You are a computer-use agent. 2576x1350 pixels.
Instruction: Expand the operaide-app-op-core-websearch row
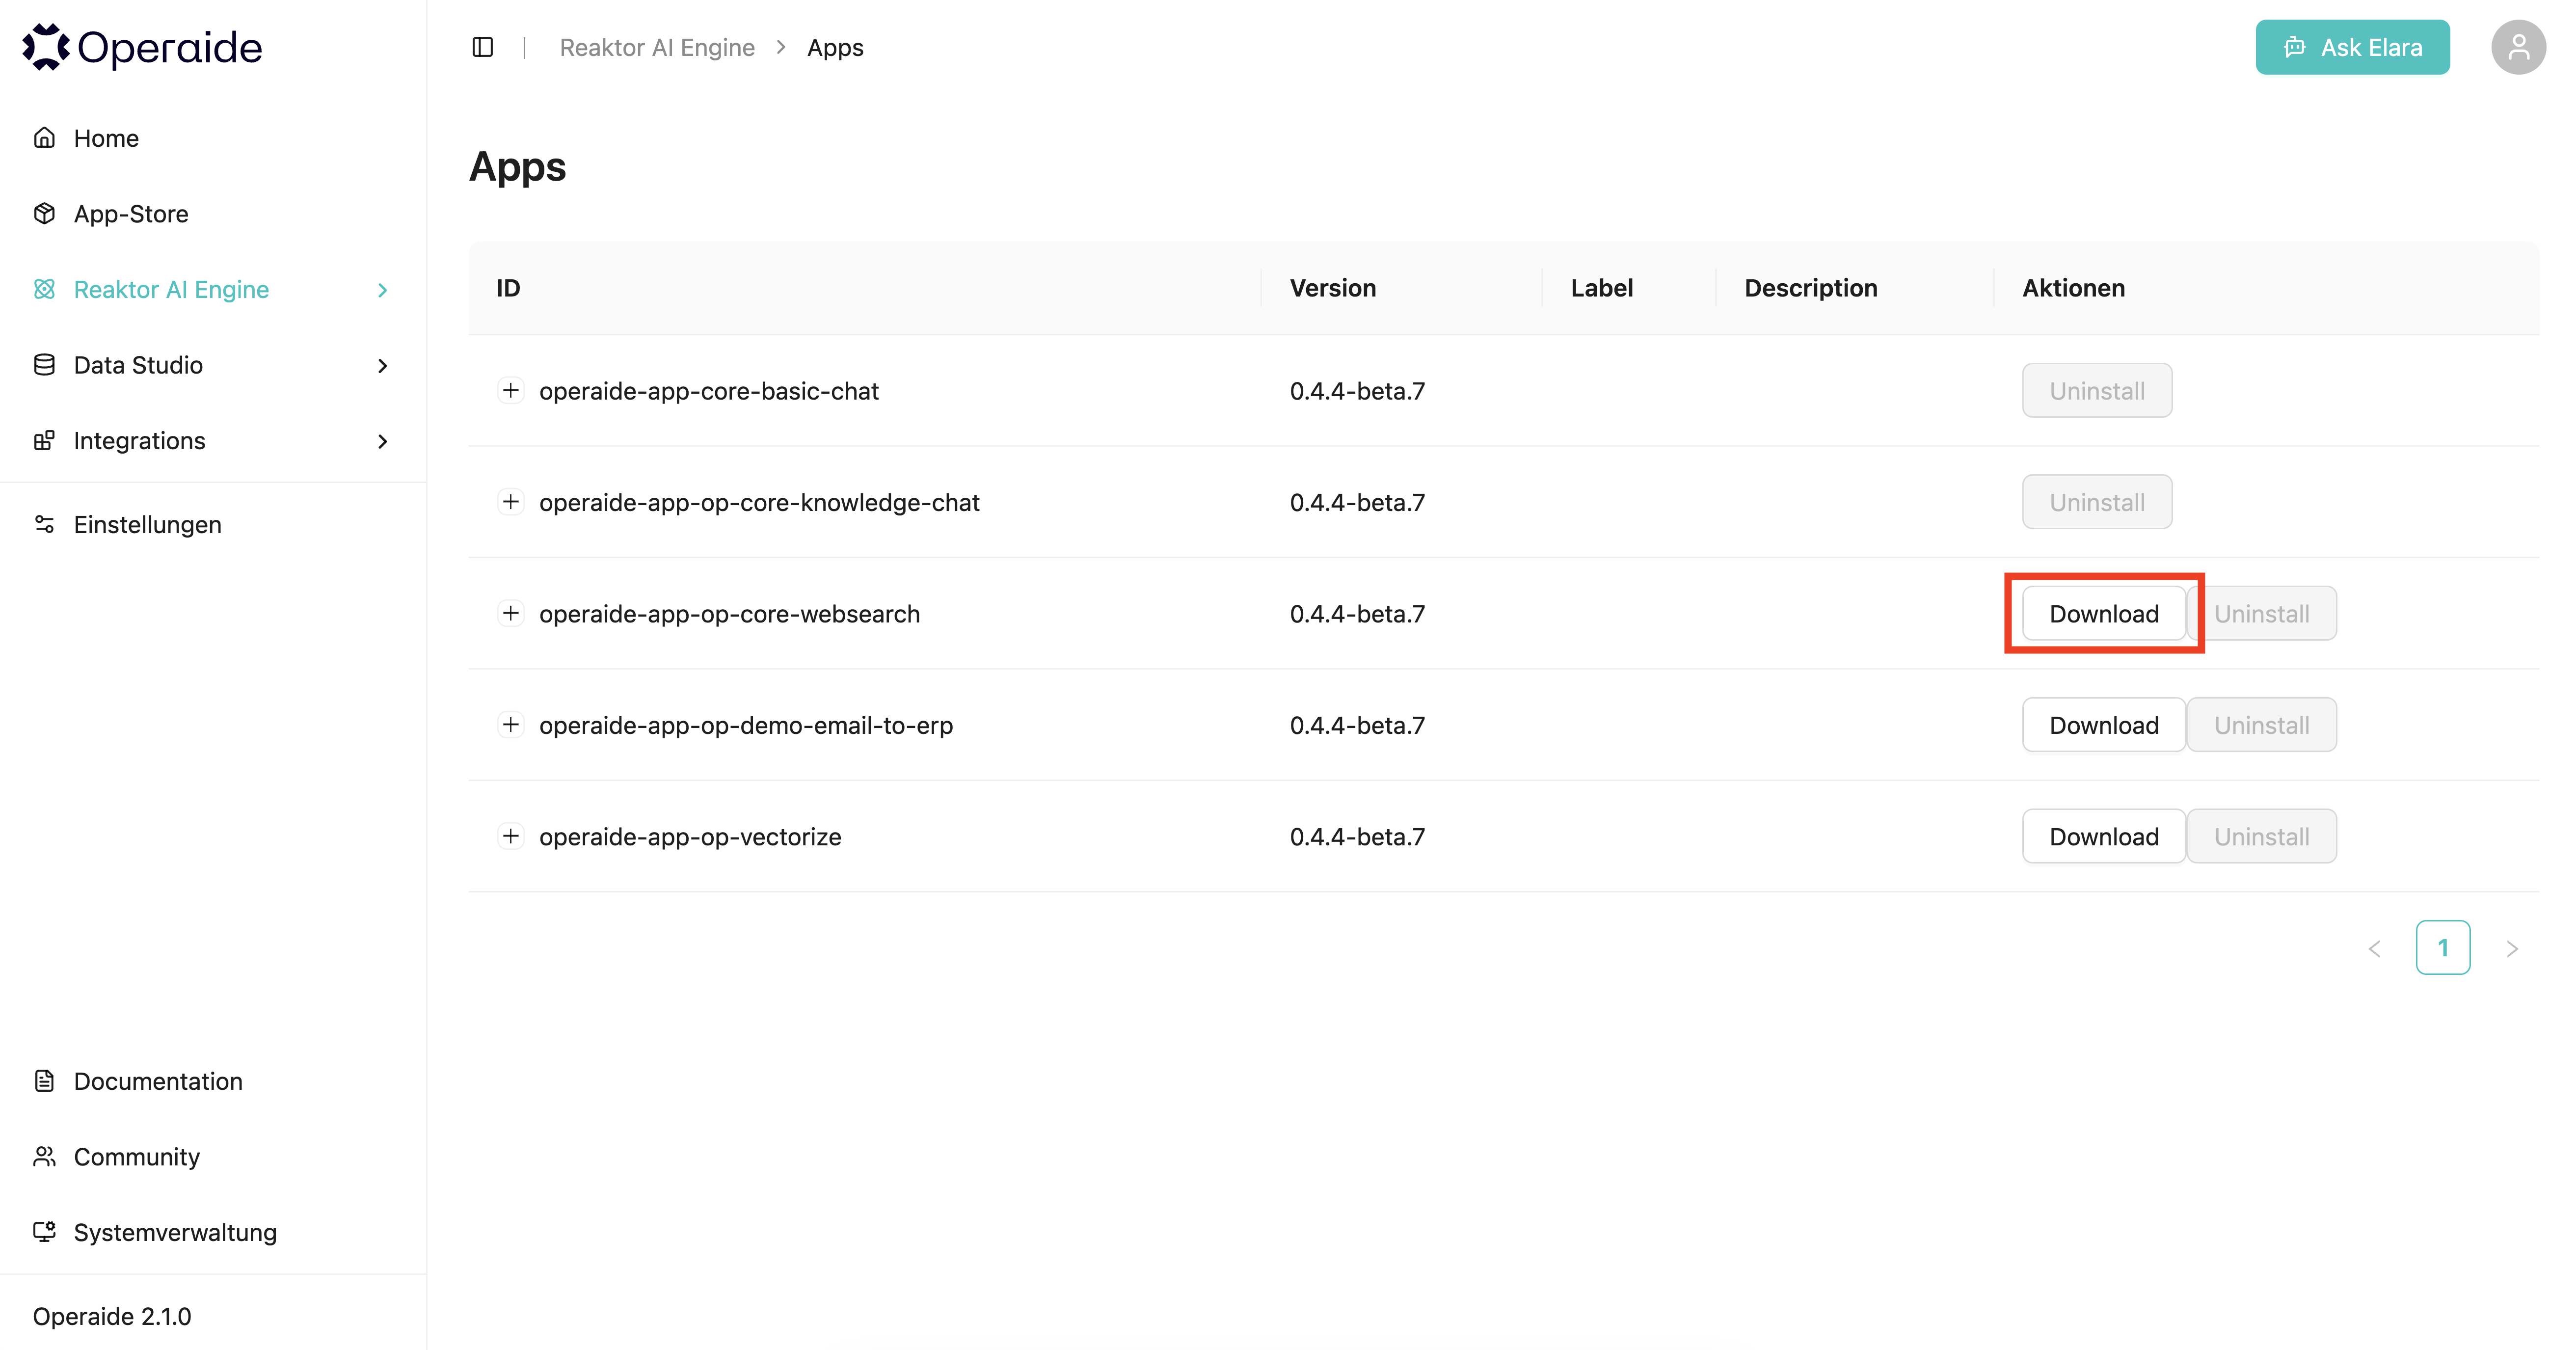[x=510, y=613]
